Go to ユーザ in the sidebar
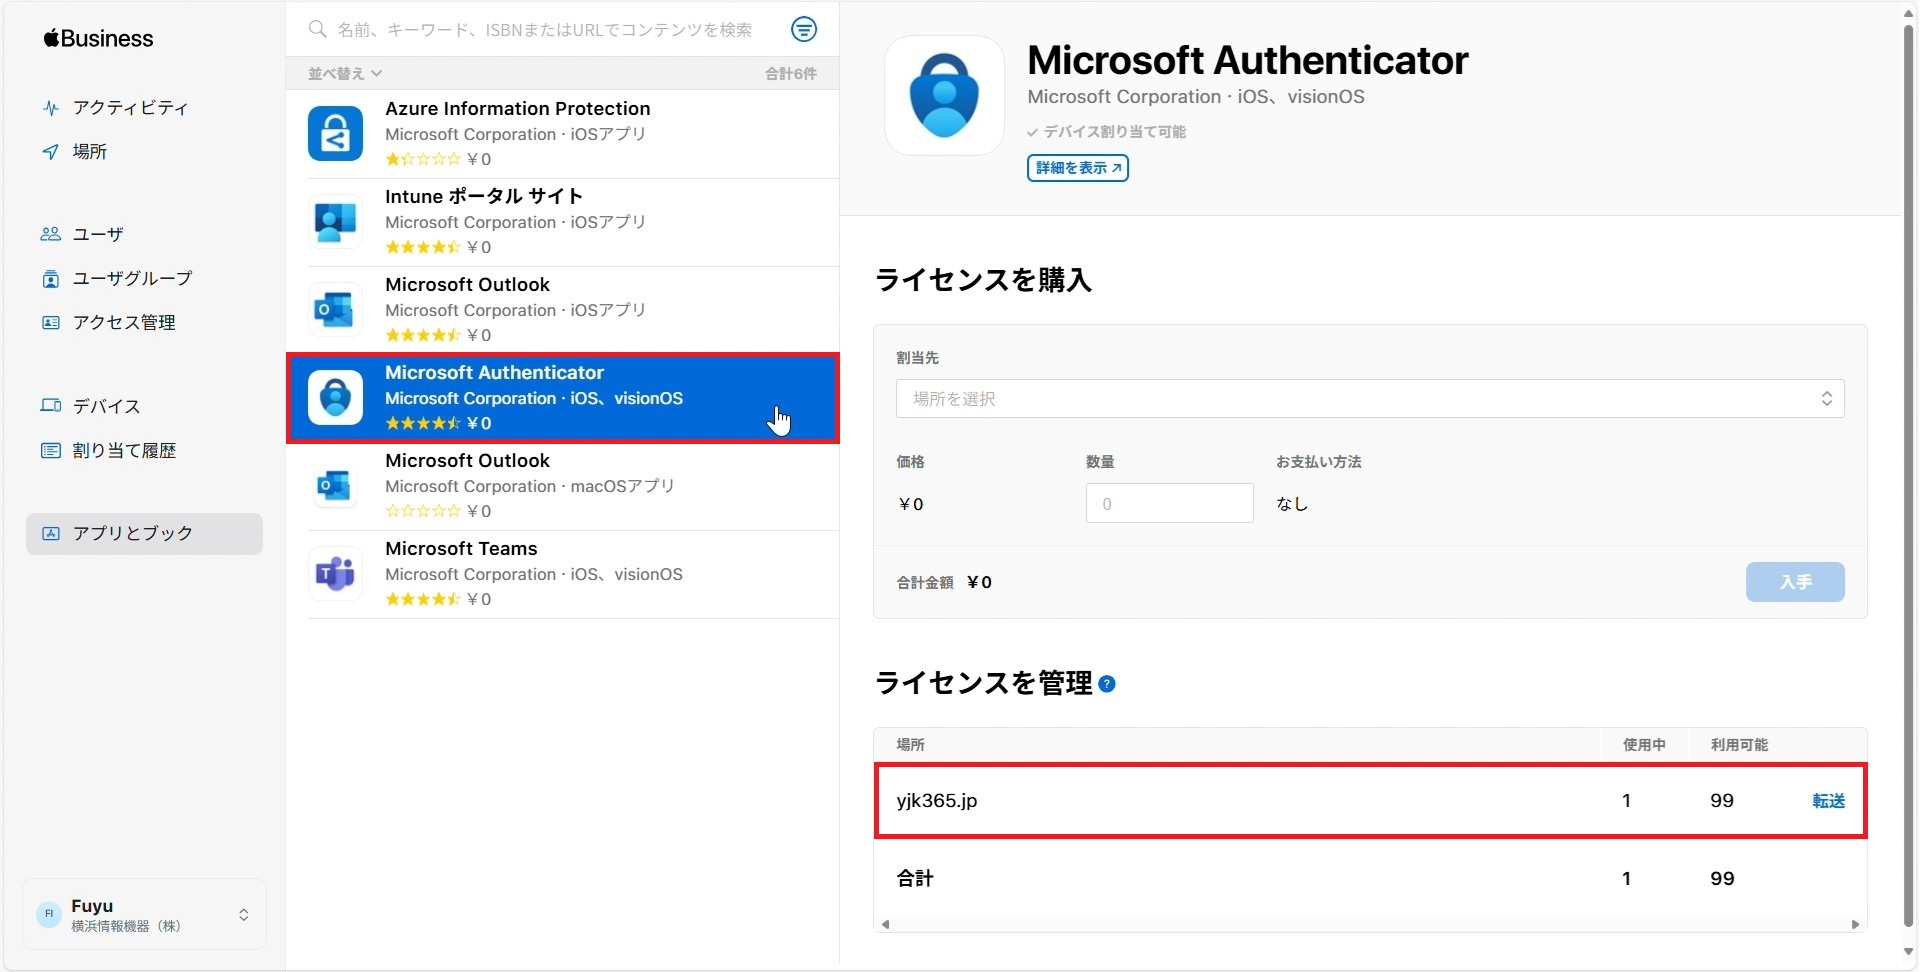Screen dimensions: 1920x972 pyautogui.click(x=98, y=234)
